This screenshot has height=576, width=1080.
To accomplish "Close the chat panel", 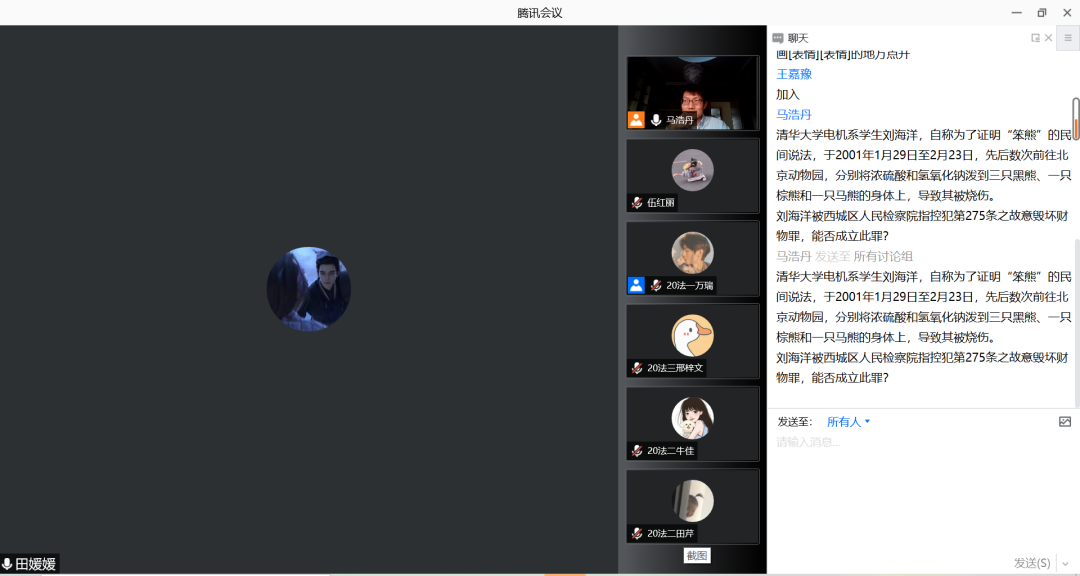I will click(x=1049, y=38).
